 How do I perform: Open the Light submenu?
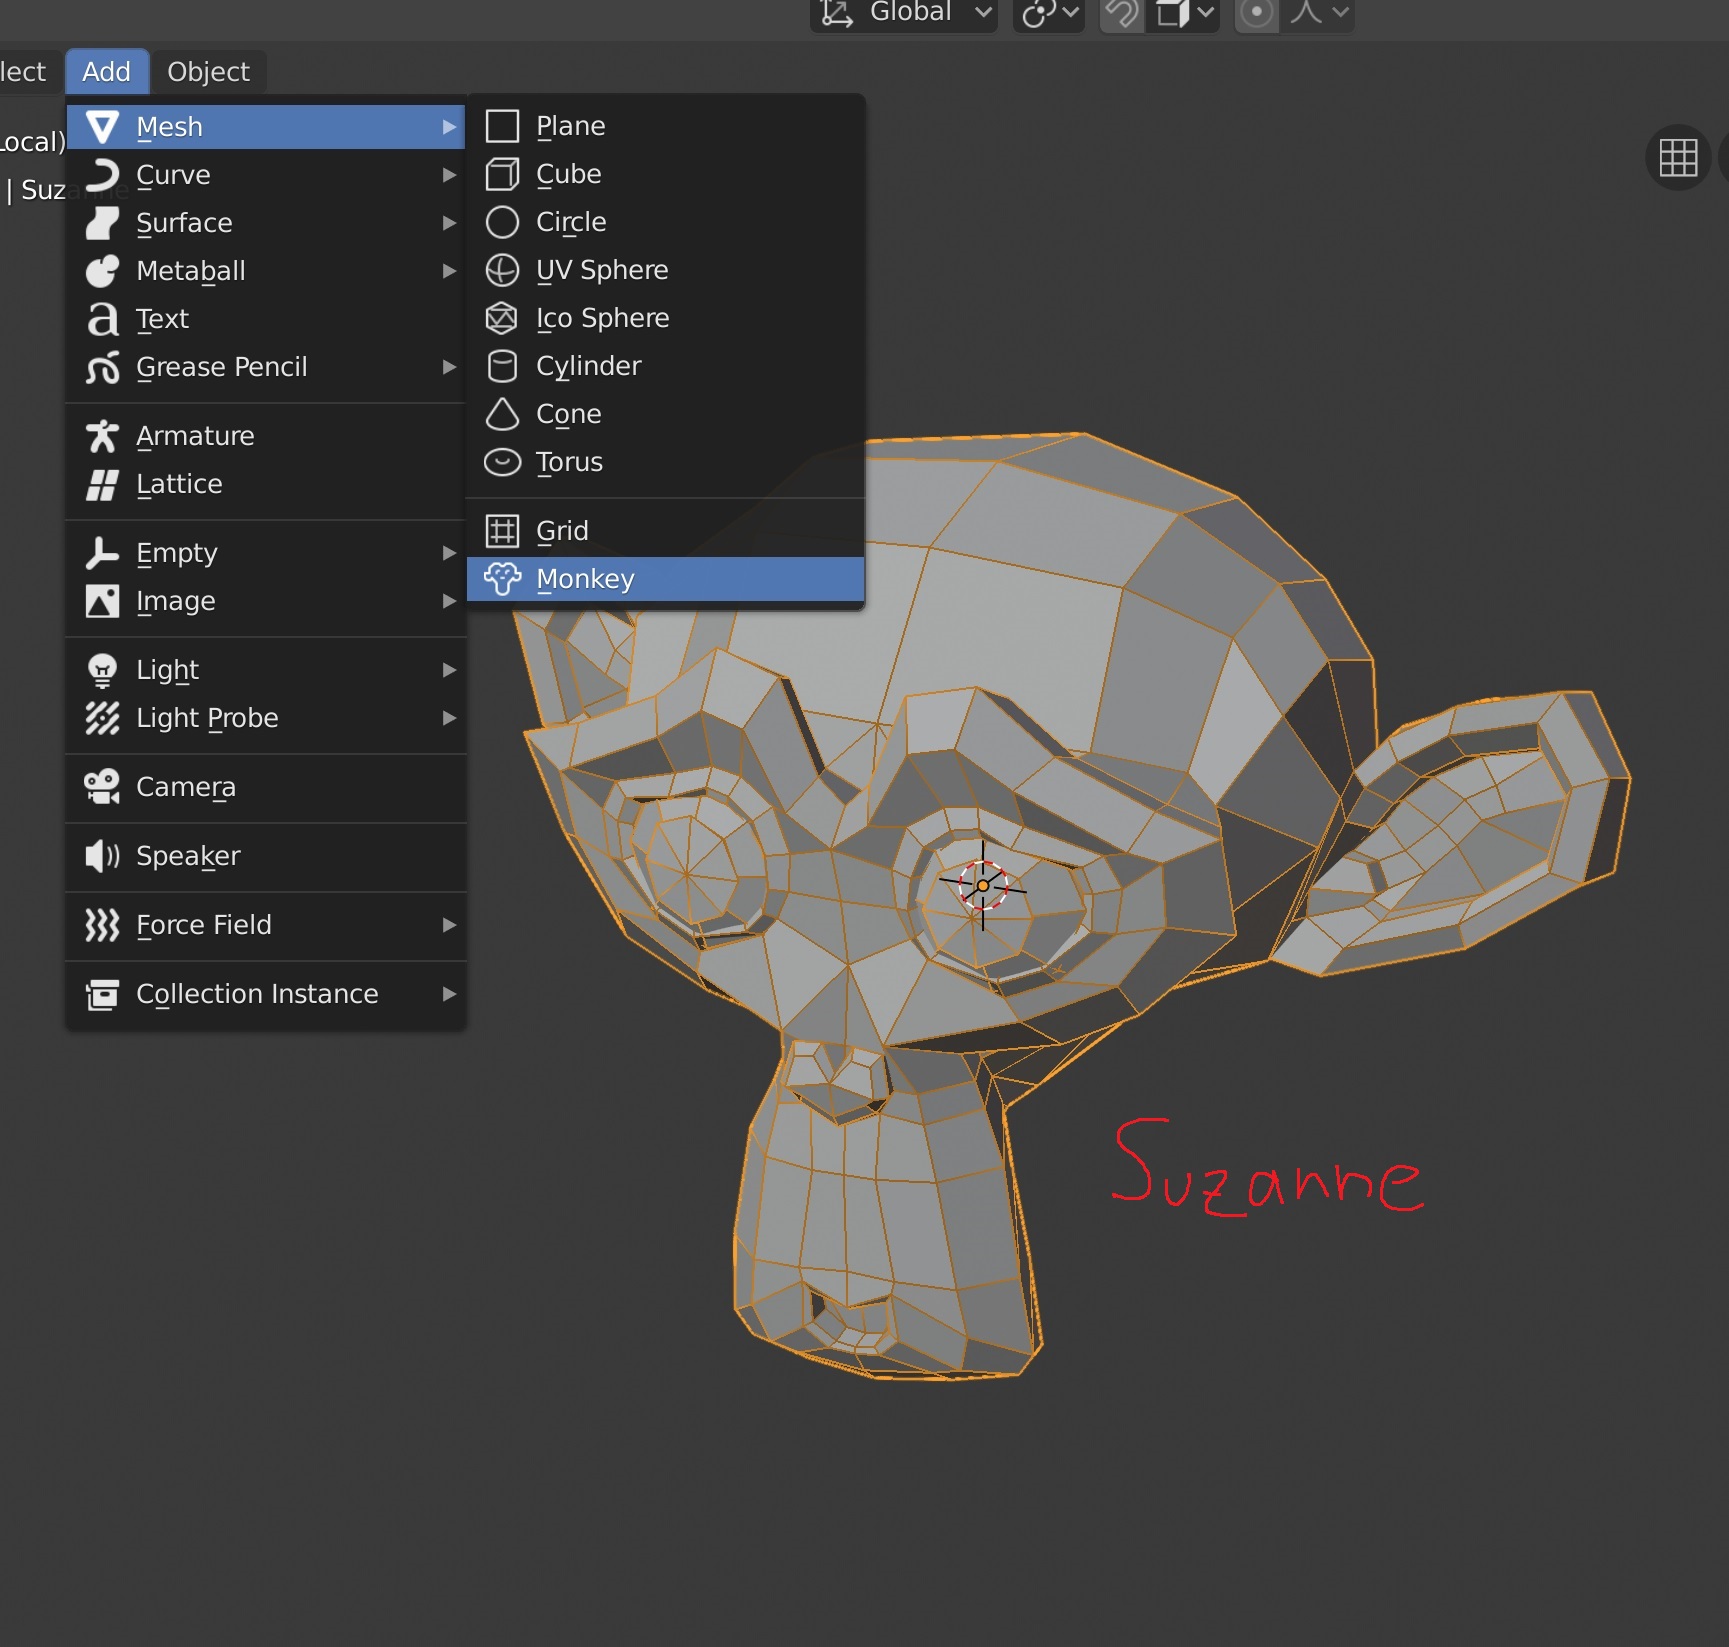click(x=266, y=670)
